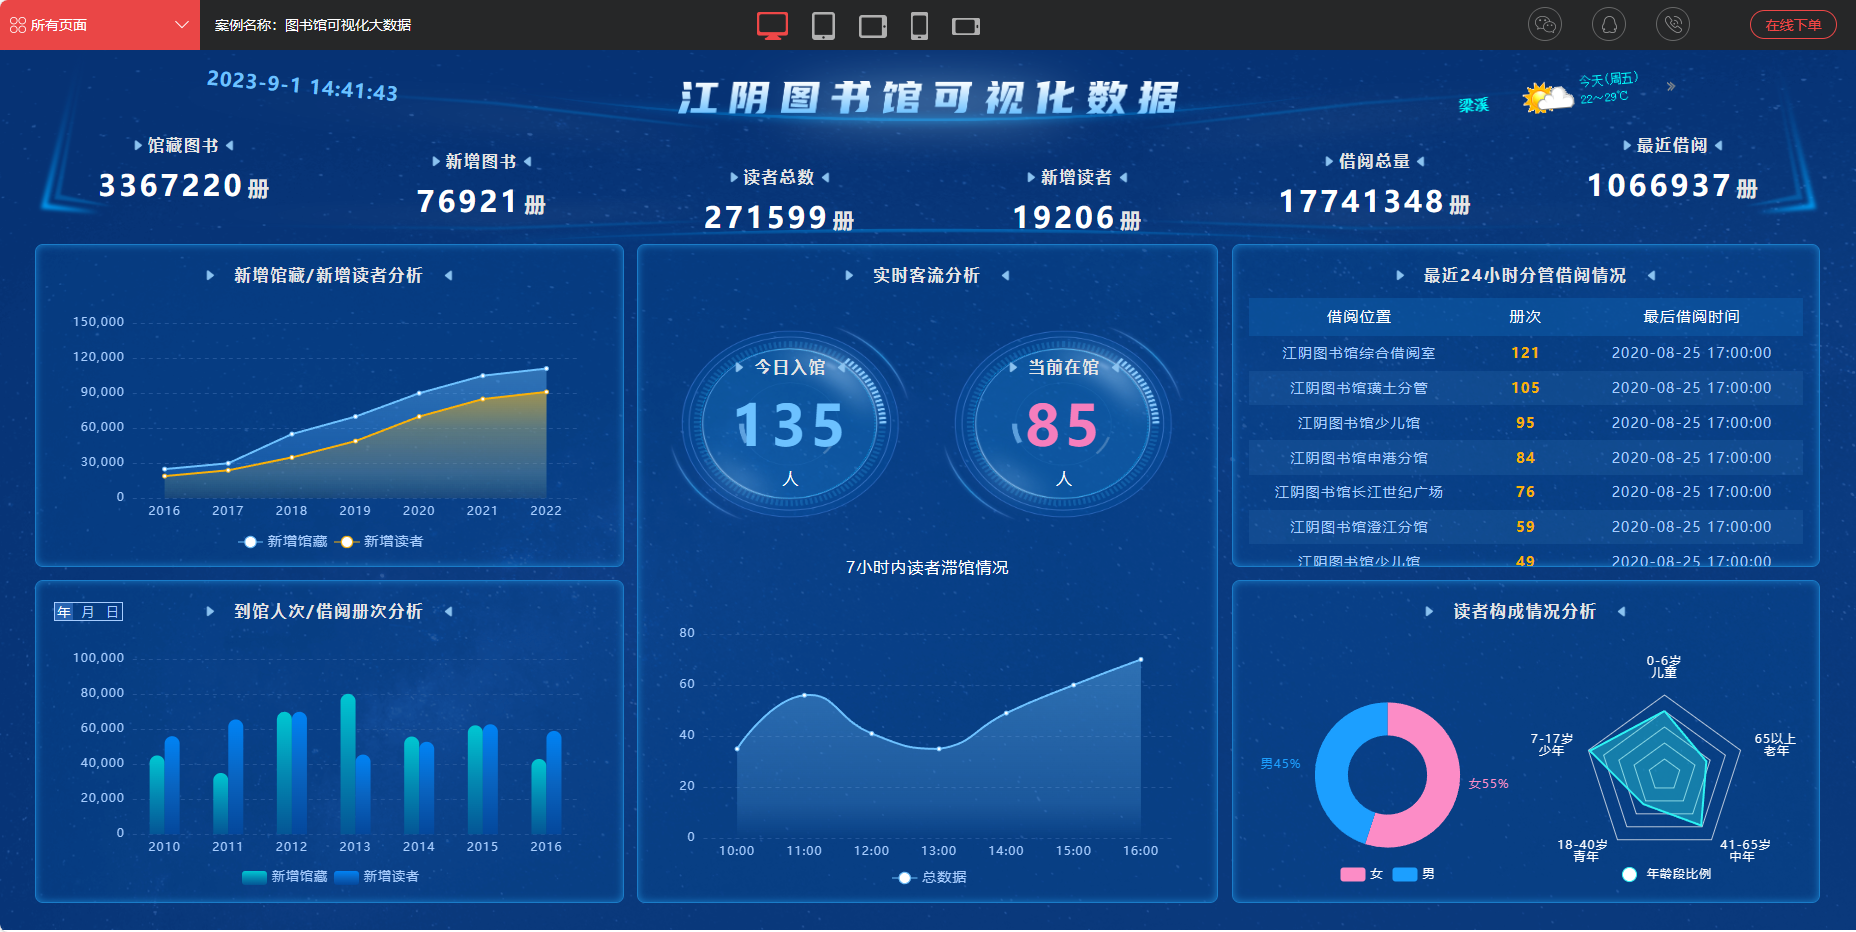Click the QQ contact icon
The height and width of the screenshot is (932, 1856).
click(1609, 24)
